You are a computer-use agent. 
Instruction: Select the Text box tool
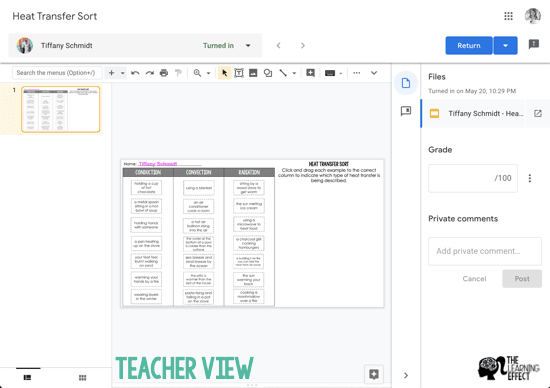point(239,73)
